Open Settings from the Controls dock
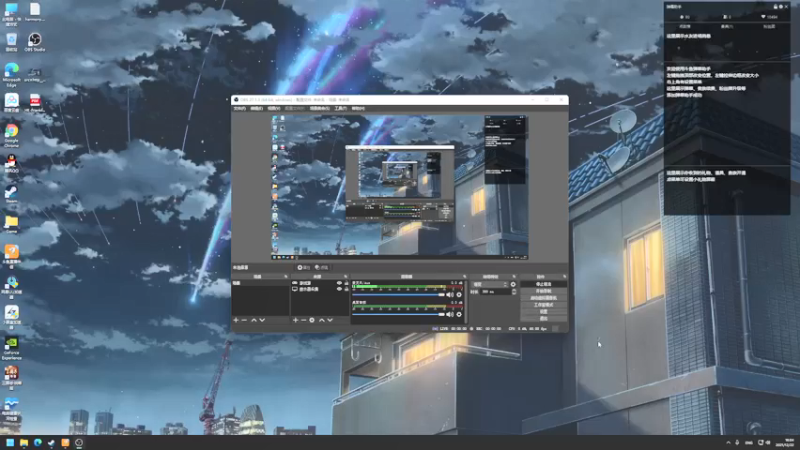 coord(543,312)
